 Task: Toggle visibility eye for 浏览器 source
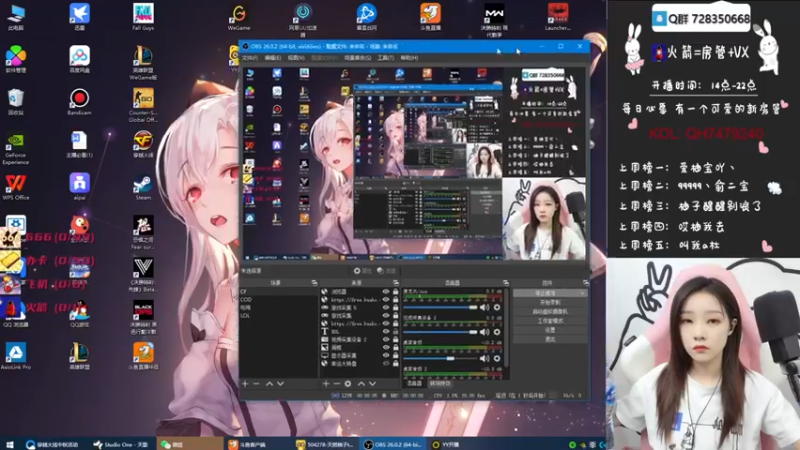pyautogui.click(x=386, y=292)
